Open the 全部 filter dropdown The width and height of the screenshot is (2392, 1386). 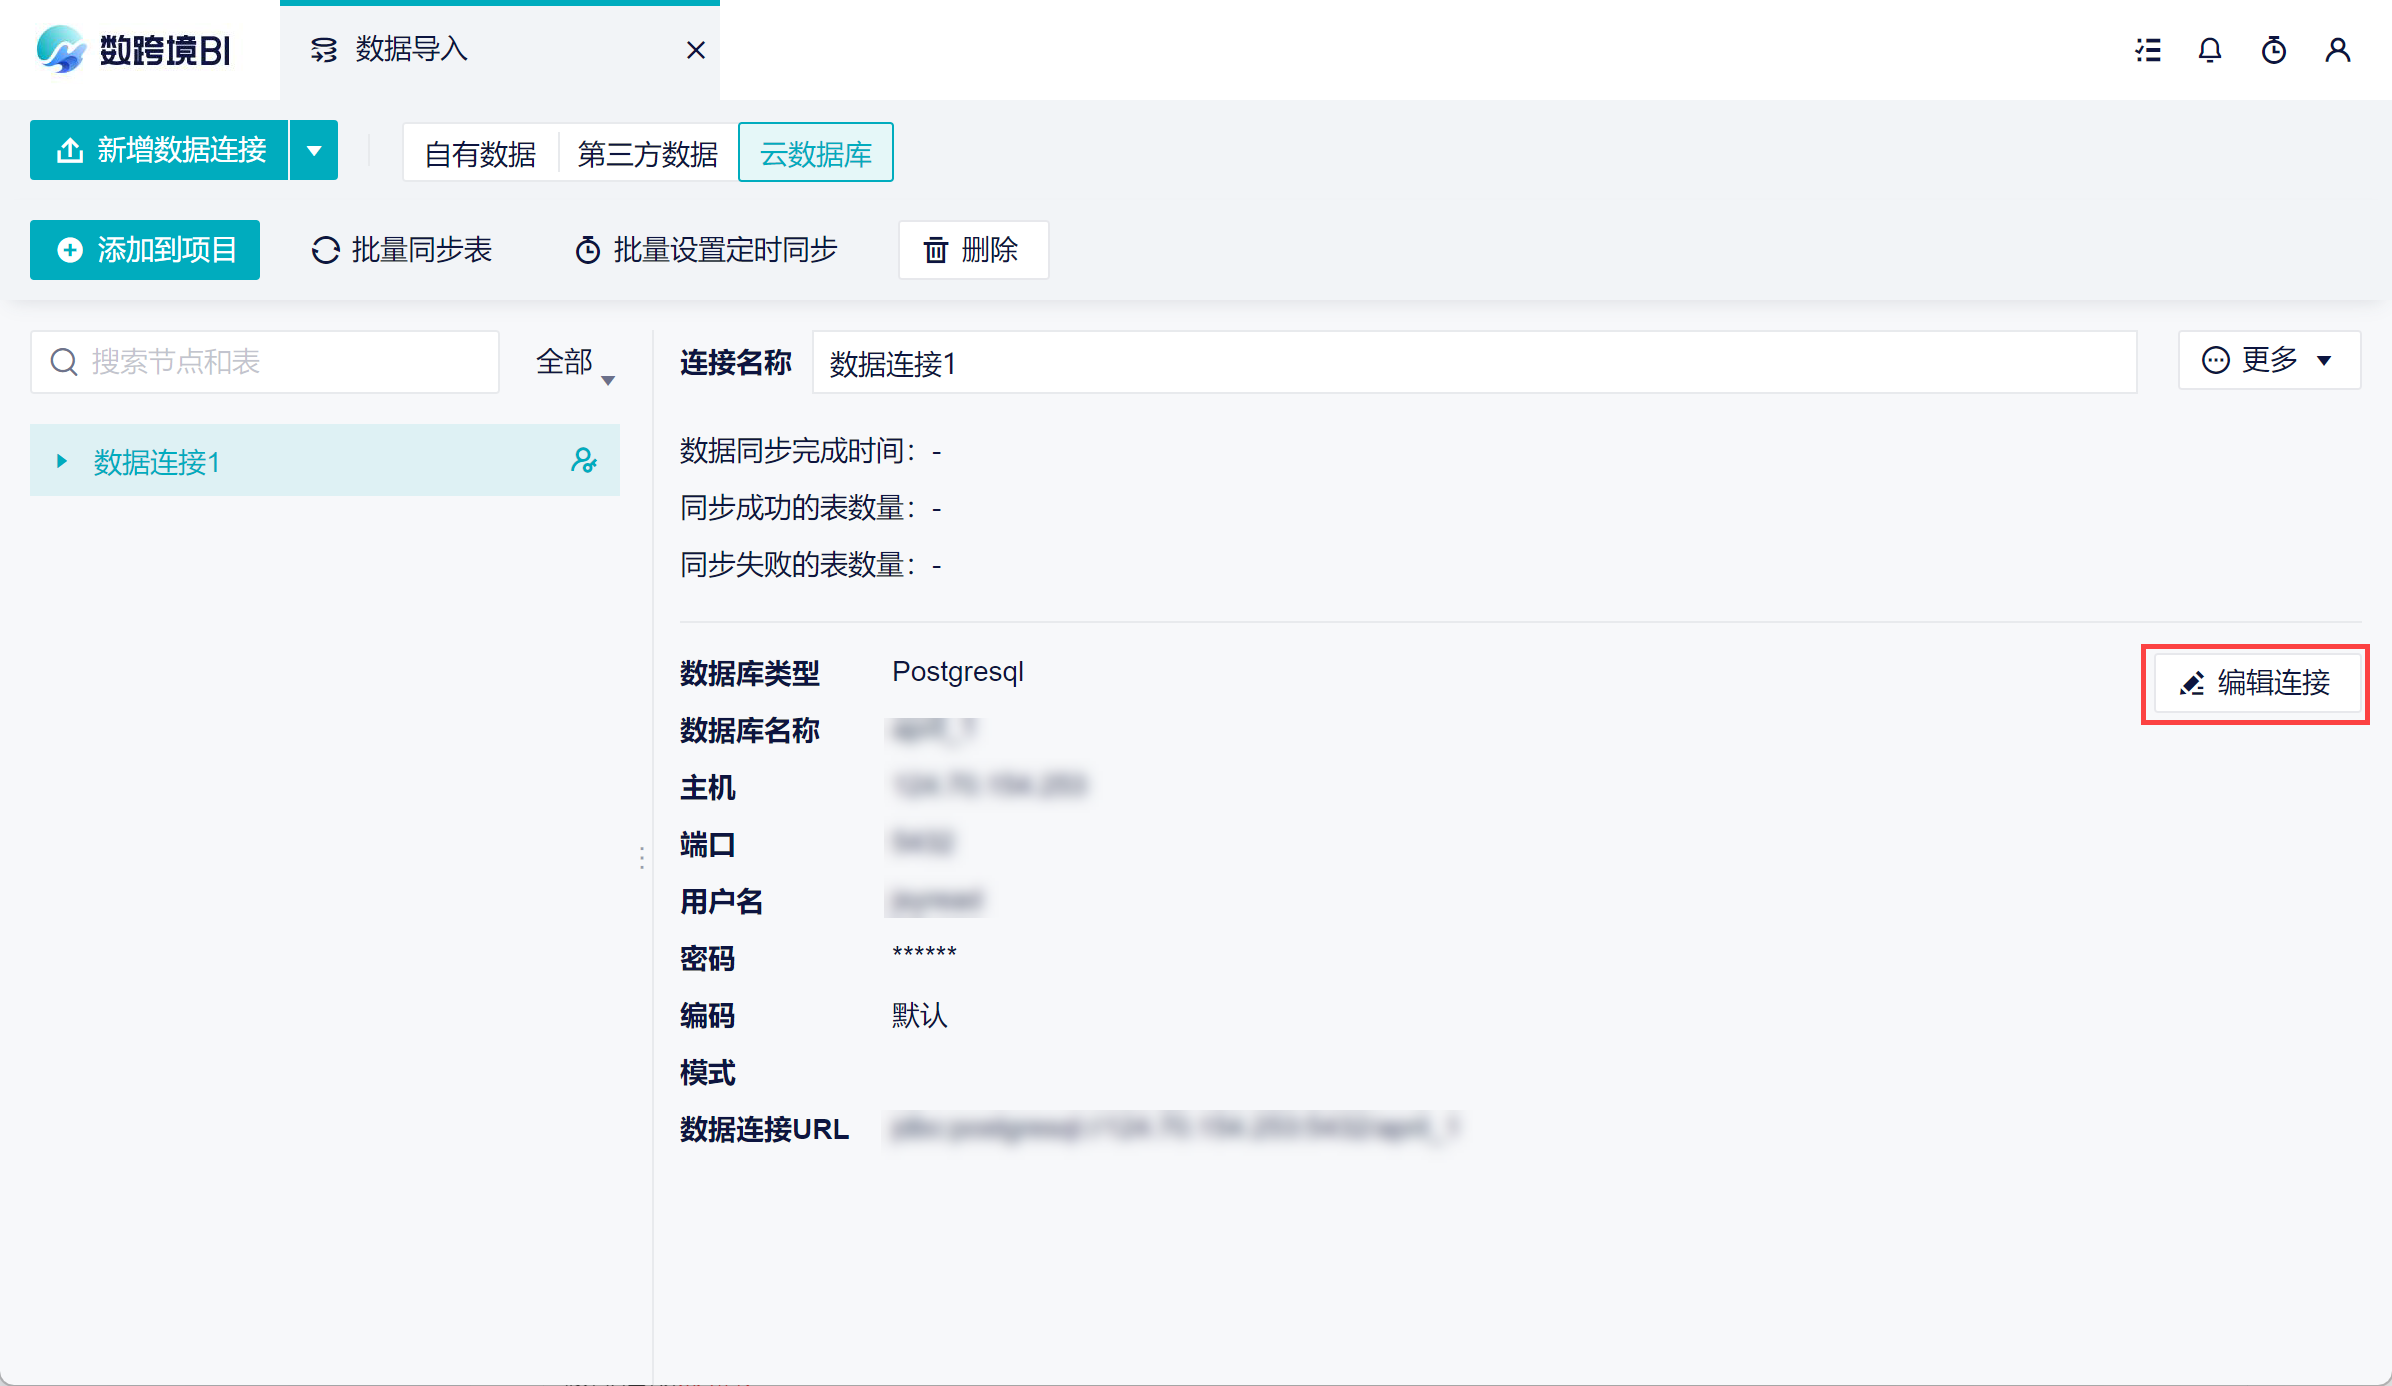click(575, 362)
